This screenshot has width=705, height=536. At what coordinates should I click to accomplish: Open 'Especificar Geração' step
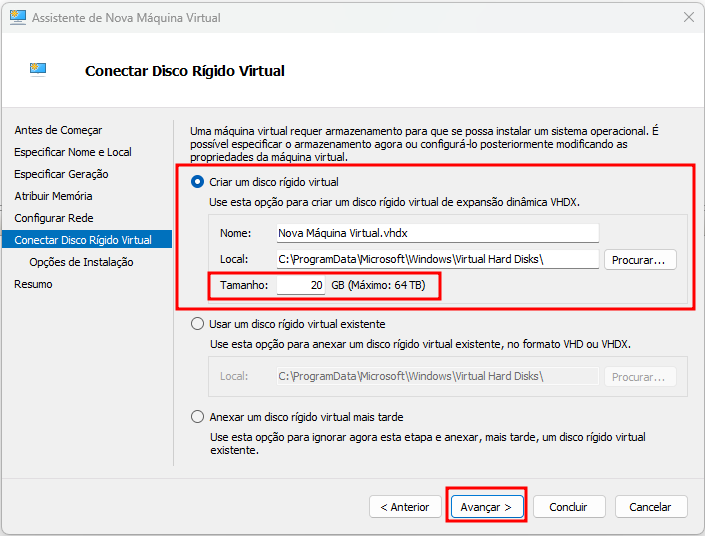tap(61, 174)
